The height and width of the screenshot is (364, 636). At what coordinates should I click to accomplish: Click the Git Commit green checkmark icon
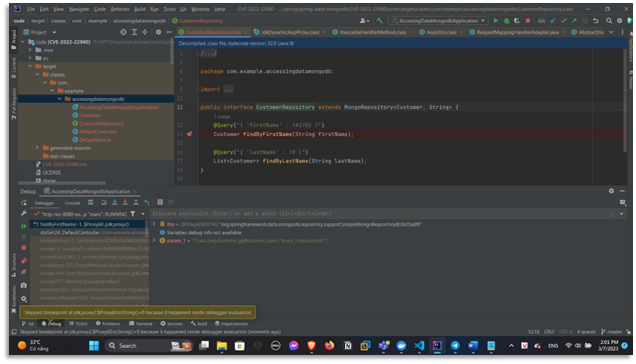coord(563,21)
